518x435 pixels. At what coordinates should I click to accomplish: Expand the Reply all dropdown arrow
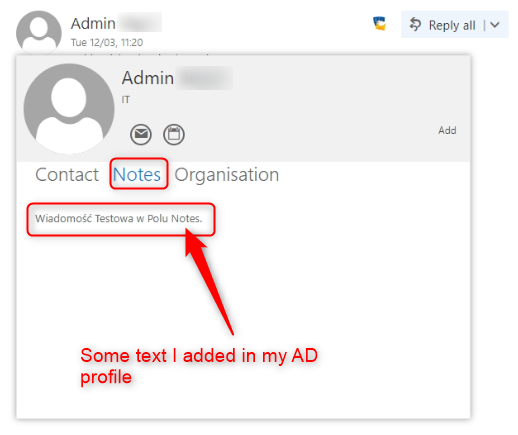pos(495,25)
